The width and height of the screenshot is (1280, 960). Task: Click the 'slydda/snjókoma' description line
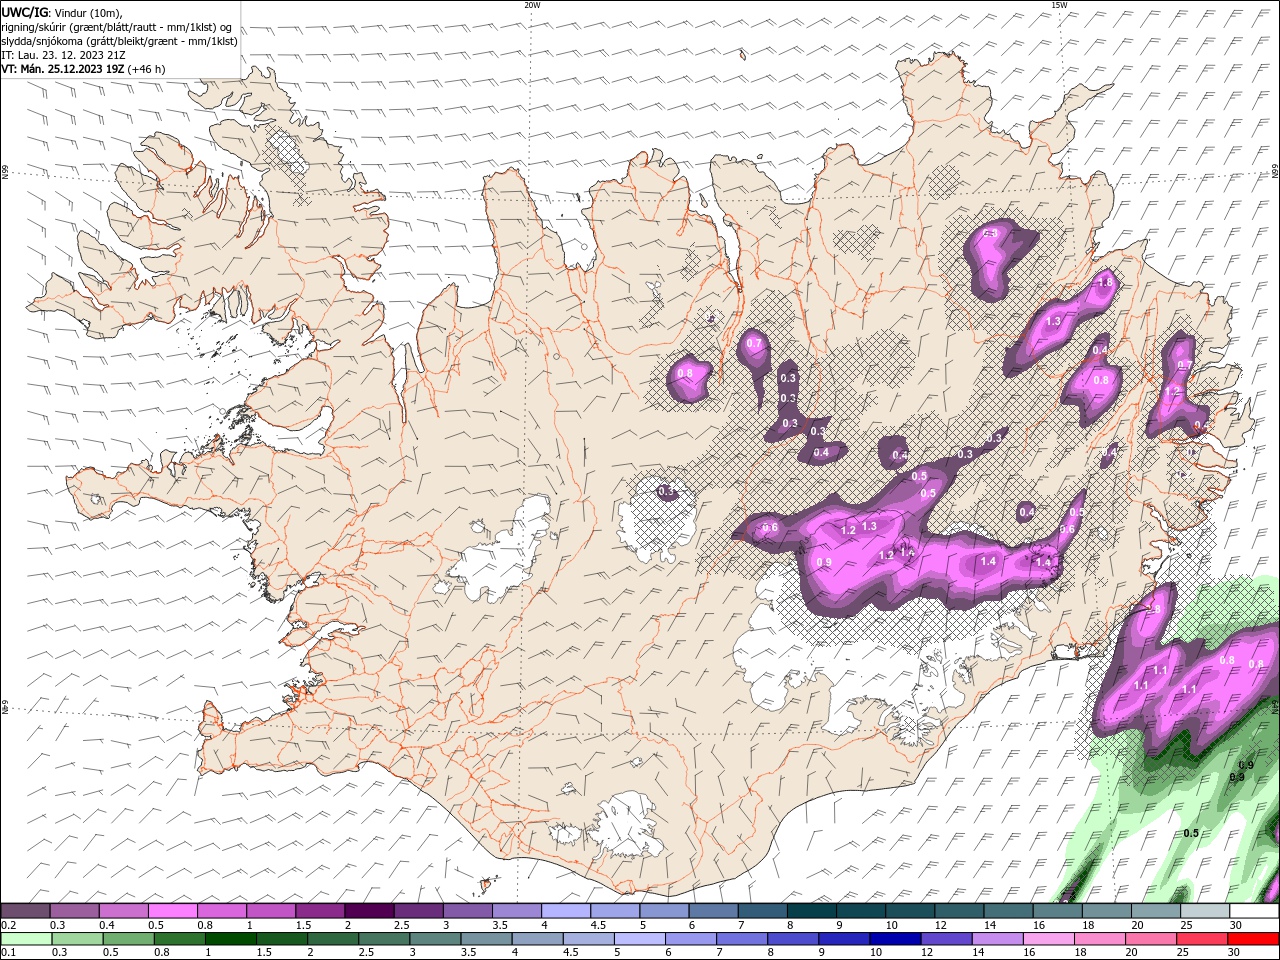[x=119, y=41]
